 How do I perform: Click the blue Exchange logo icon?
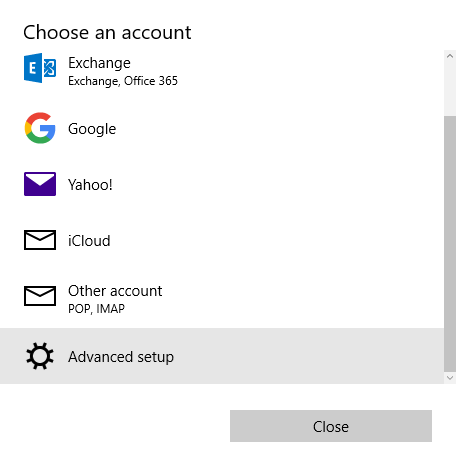[x=40, y=68]
